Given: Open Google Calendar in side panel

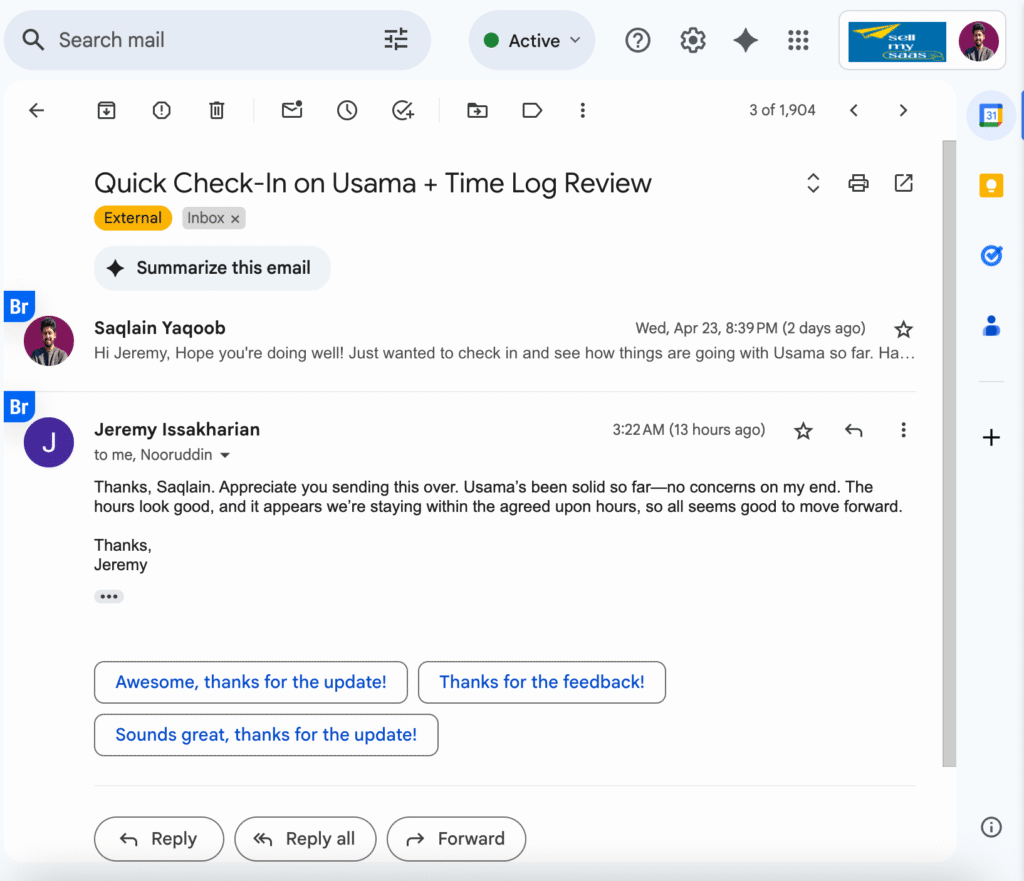Looking at the screenshot, I should click(x=990, y=116).
